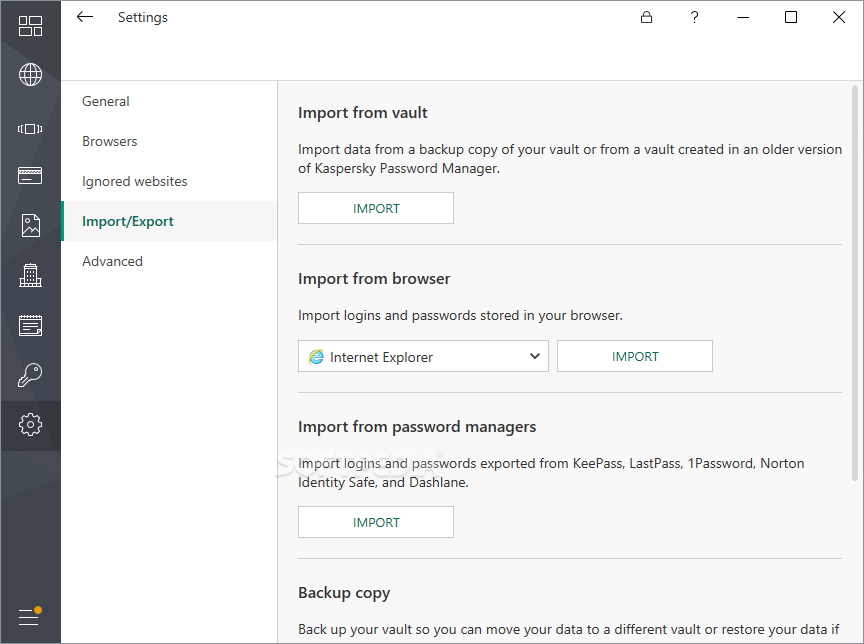Open the Password generator key icon

click(30, 375)
